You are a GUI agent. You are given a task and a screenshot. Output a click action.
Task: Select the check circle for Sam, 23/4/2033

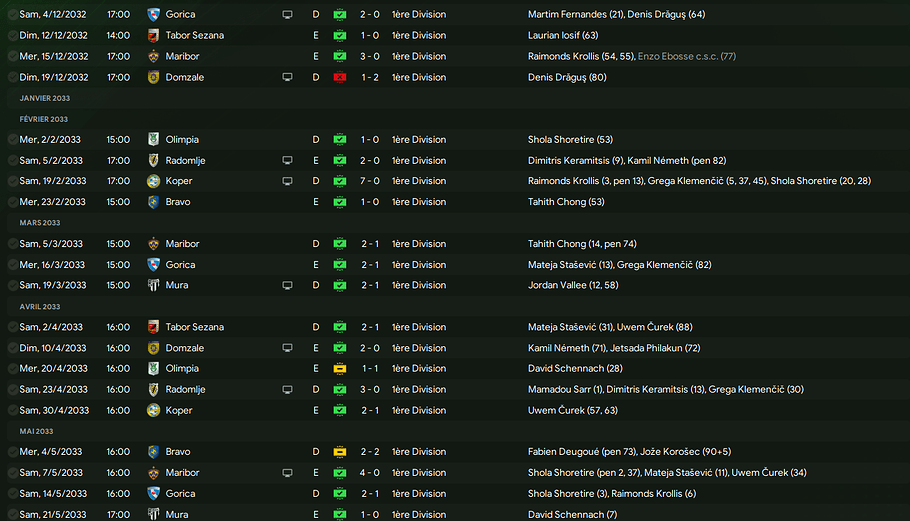click(x=10, y=389)
